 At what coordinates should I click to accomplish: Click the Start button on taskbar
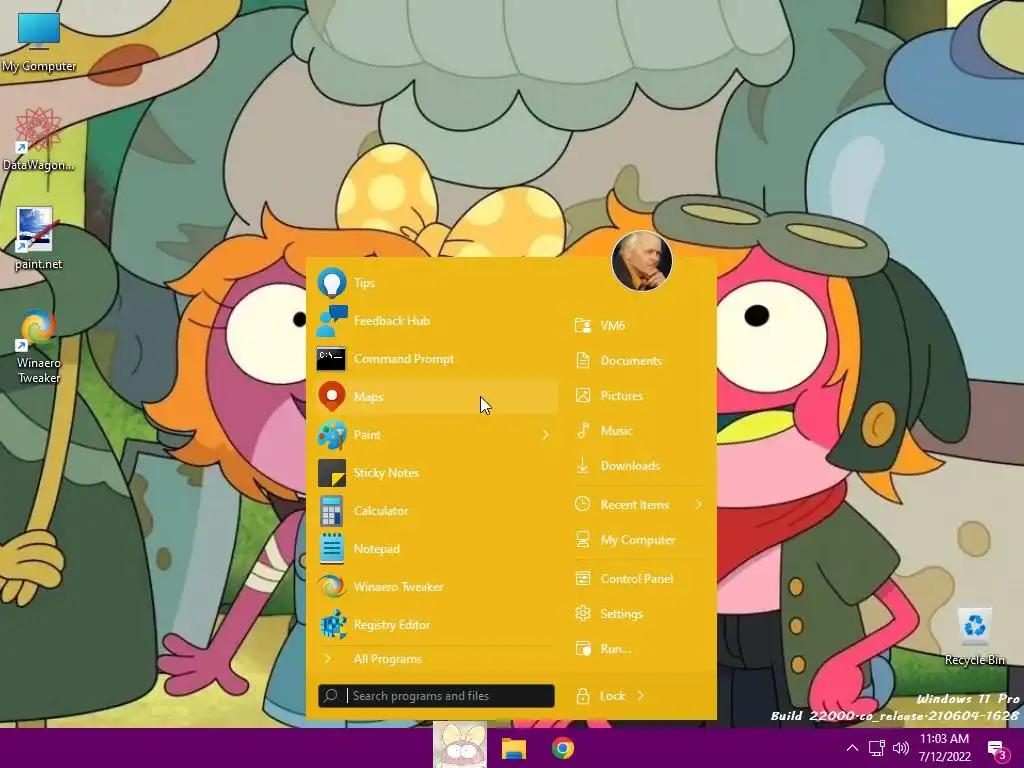tap(460, 745)
